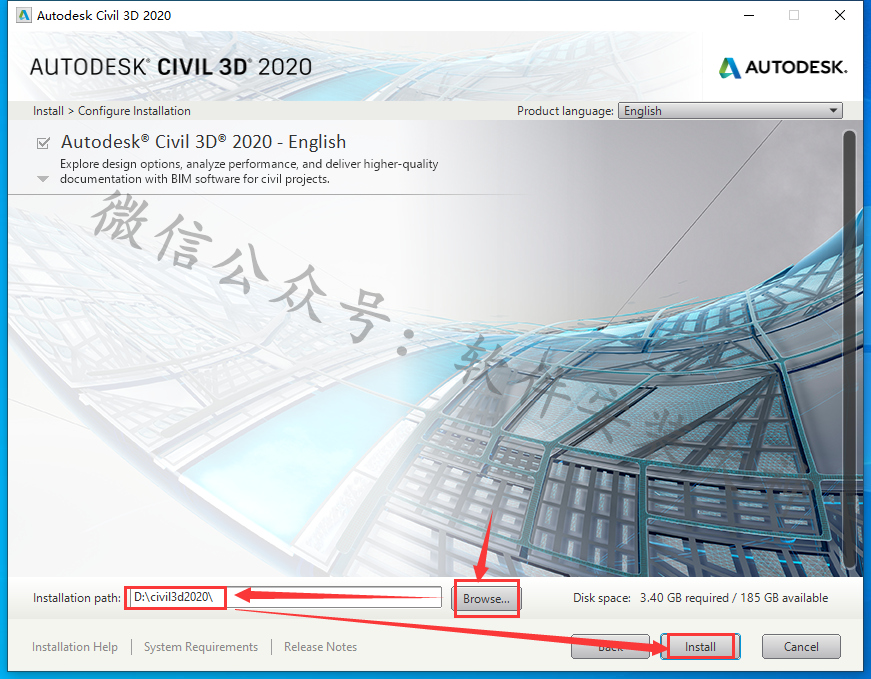
Task: Open the System Requirements link
Action: 201,647
